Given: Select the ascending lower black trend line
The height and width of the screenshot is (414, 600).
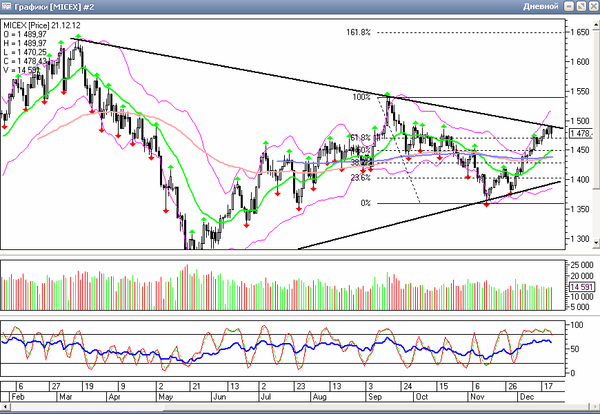Looking at the screenshot, I should [x=429, y=215].
